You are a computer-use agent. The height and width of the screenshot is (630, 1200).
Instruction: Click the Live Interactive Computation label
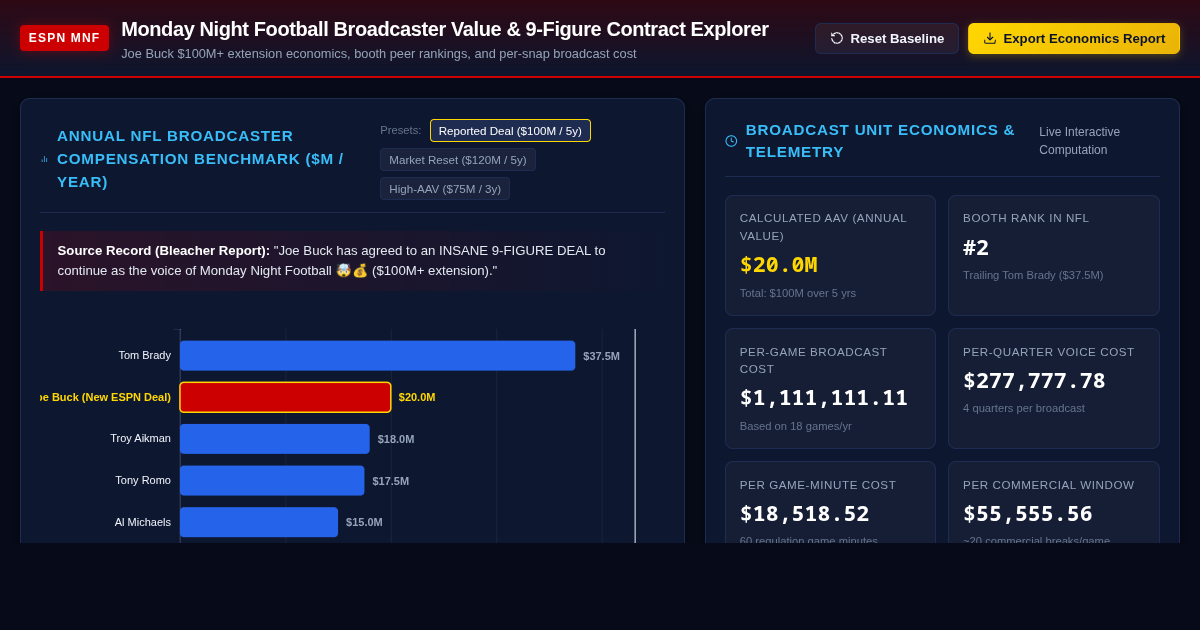[1080, 141]
